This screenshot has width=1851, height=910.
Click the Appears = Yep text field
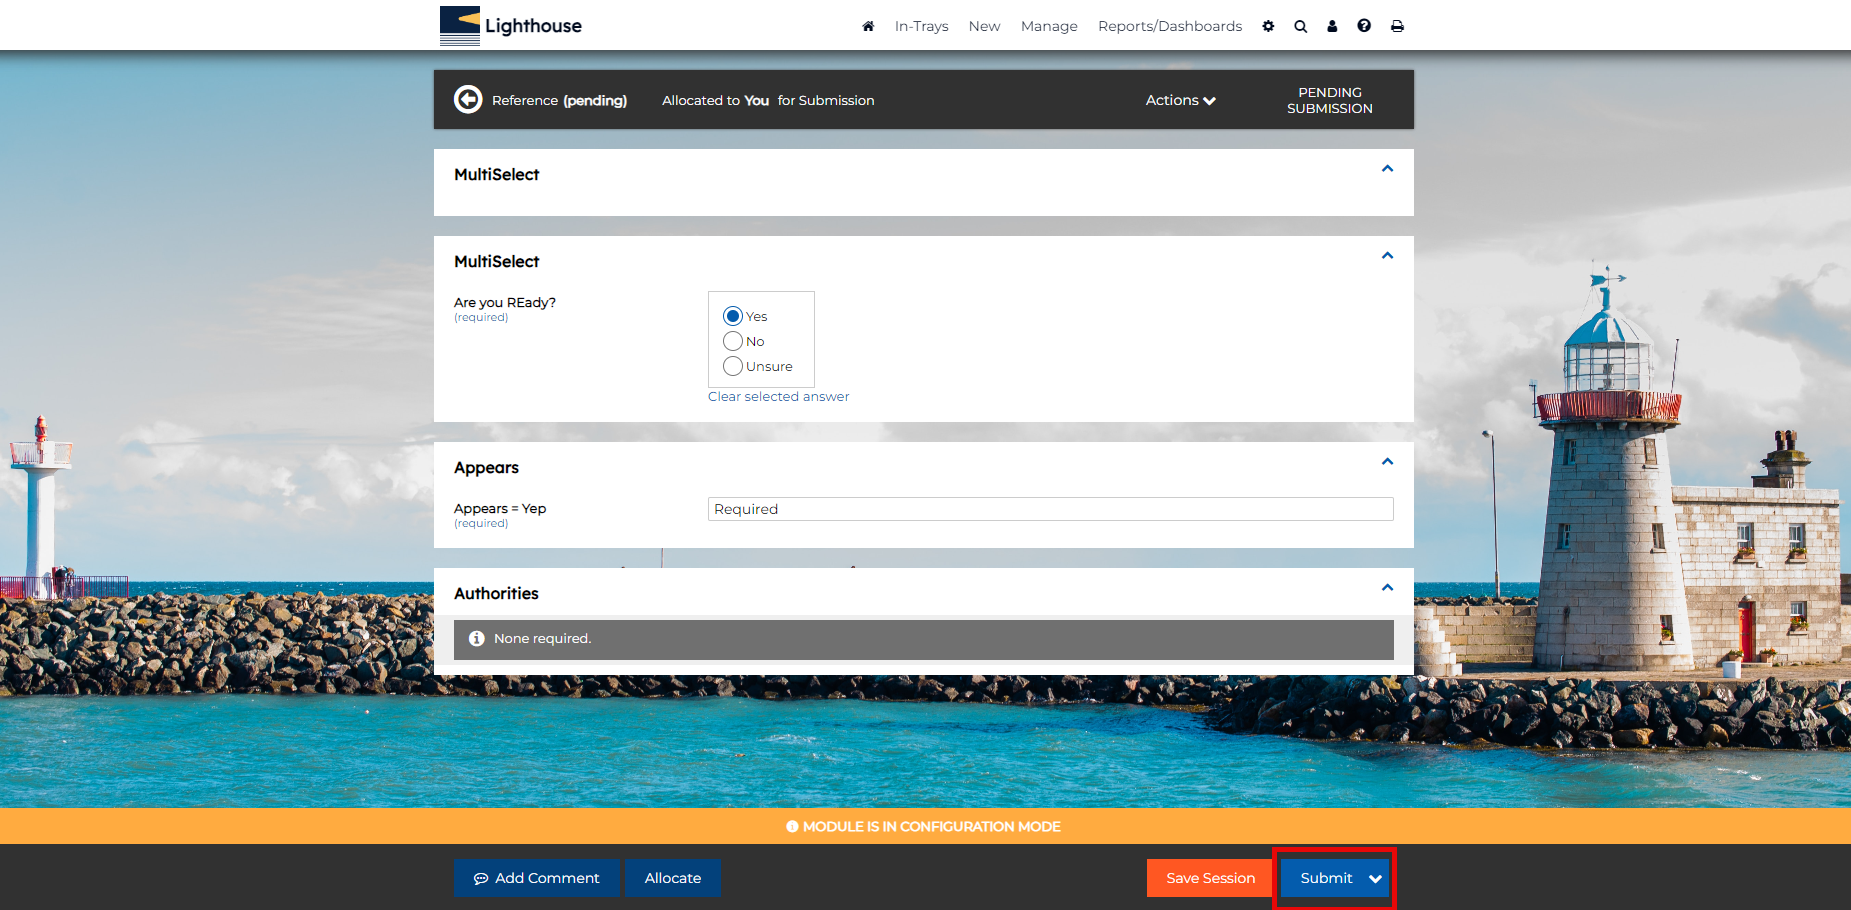pyautogui.click(x=1050, y=509)
